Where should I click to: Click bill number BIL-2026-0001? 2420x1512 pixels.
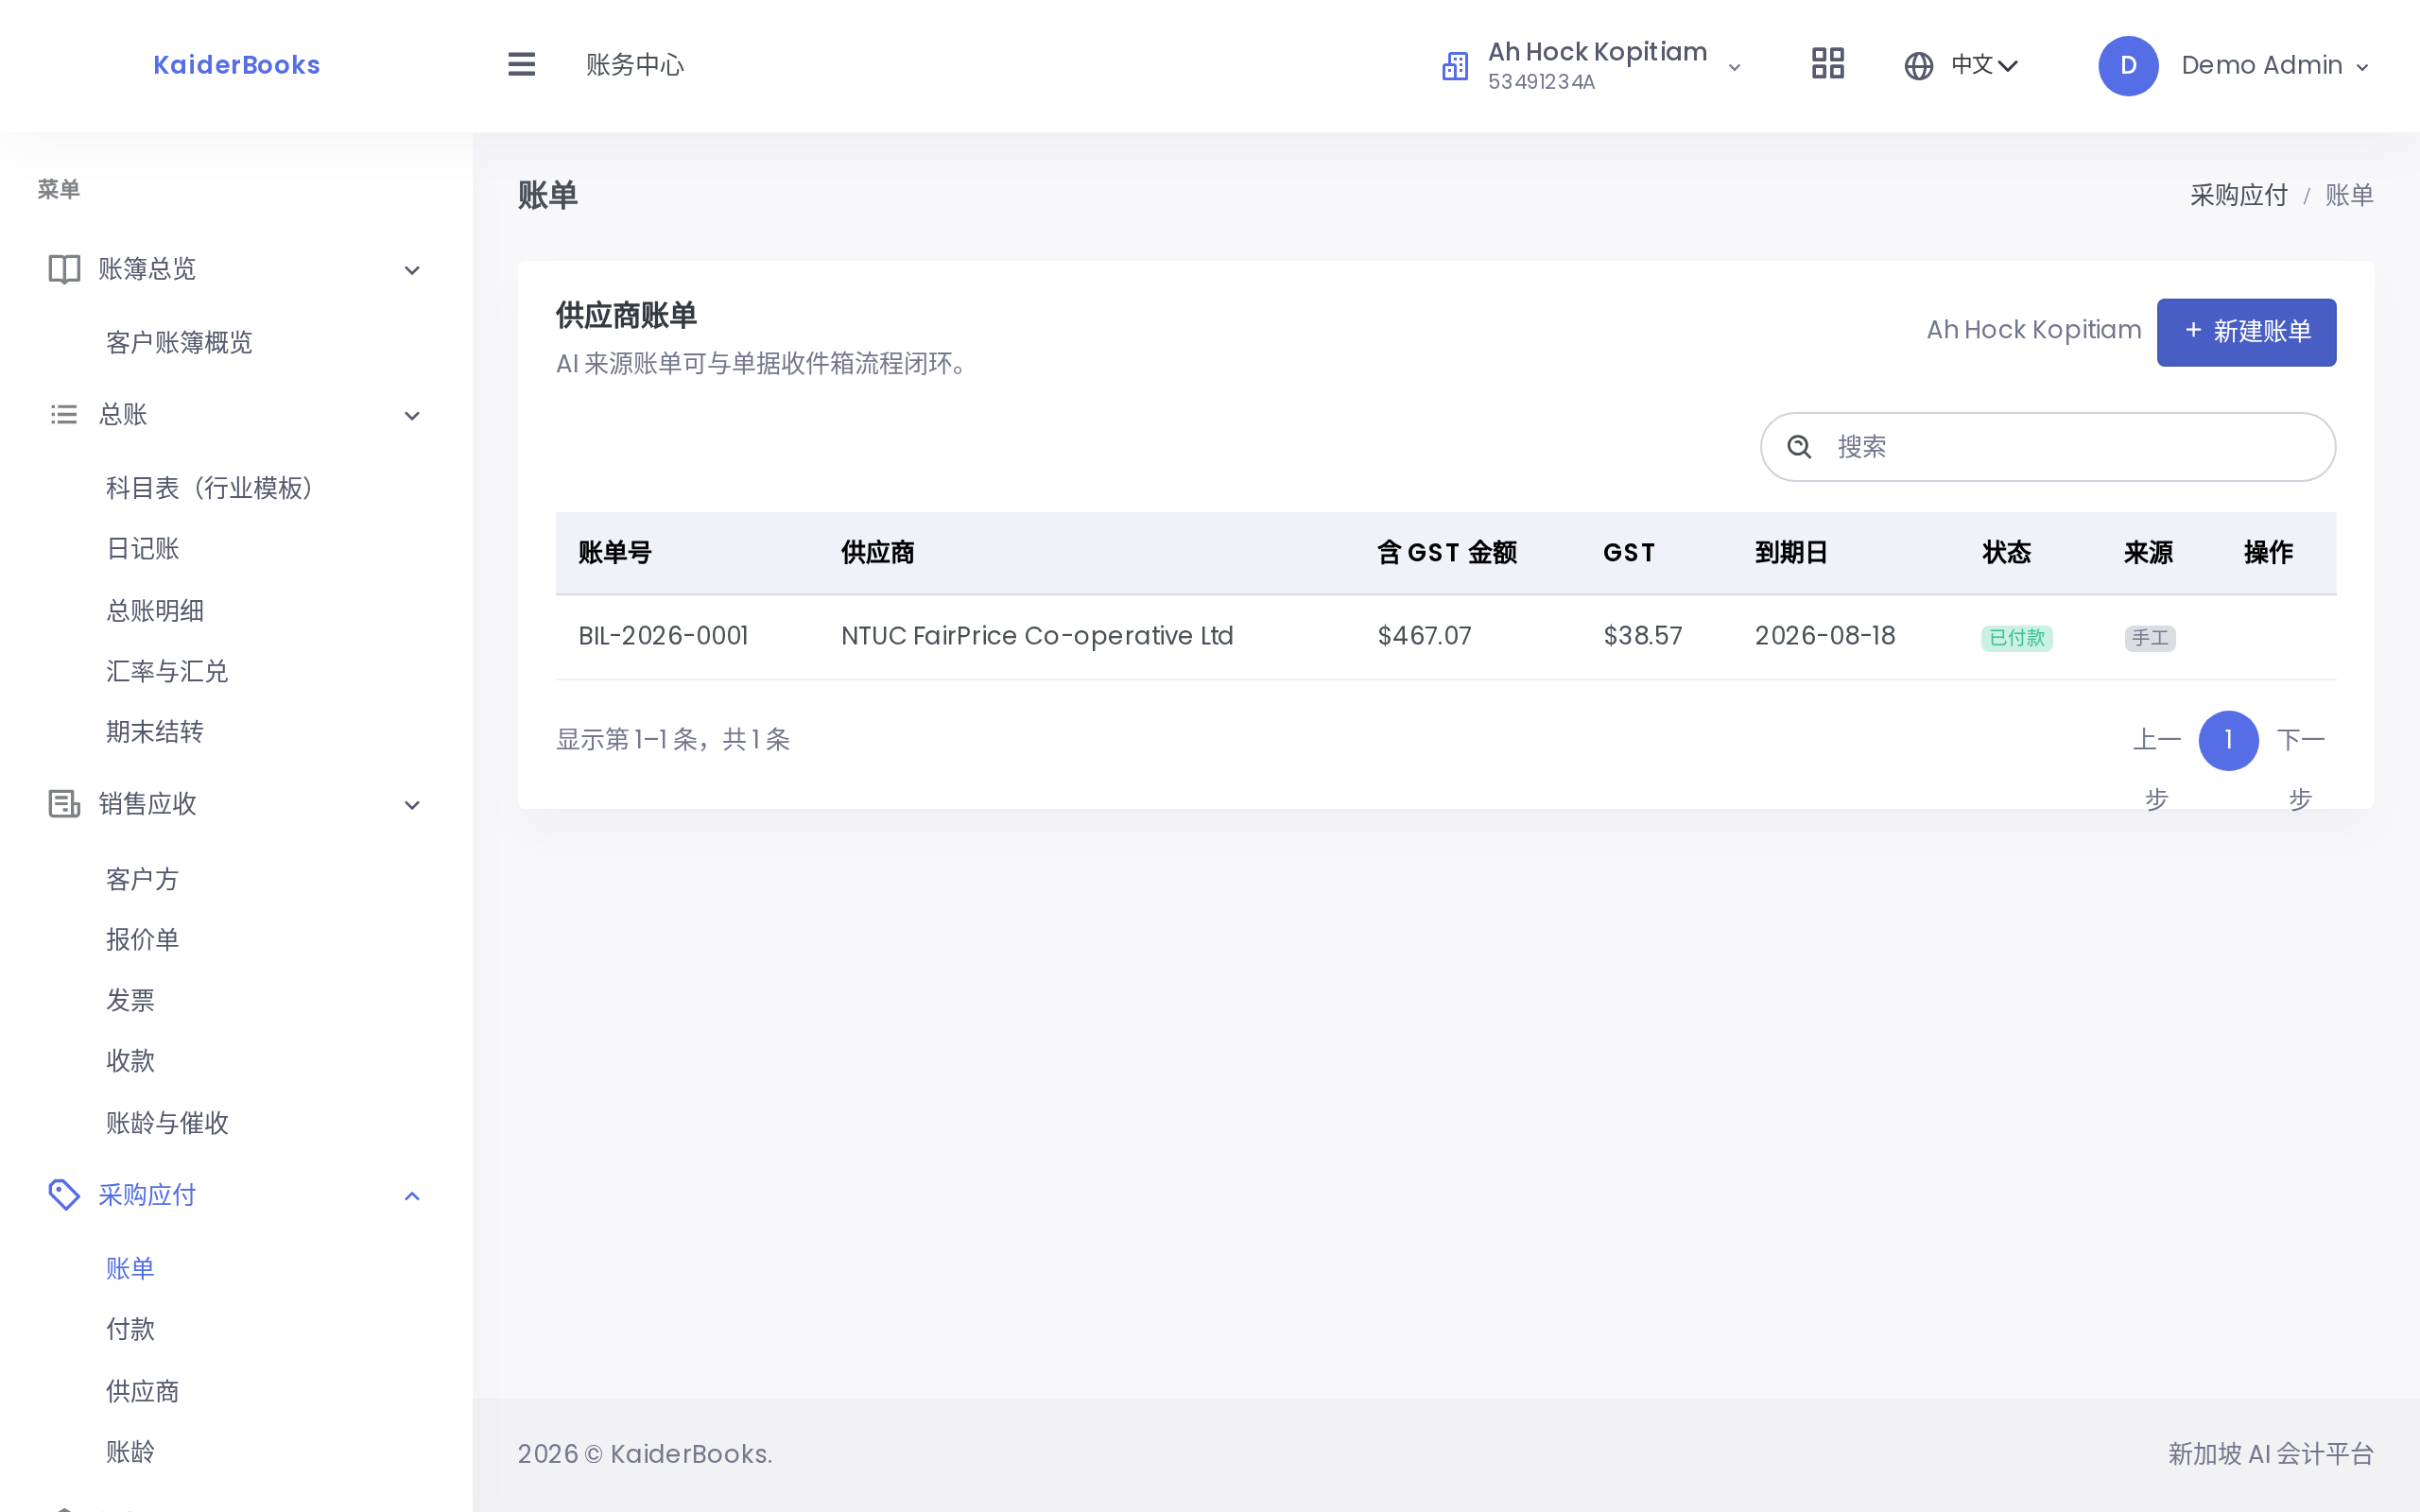click(x=663, y=636)
